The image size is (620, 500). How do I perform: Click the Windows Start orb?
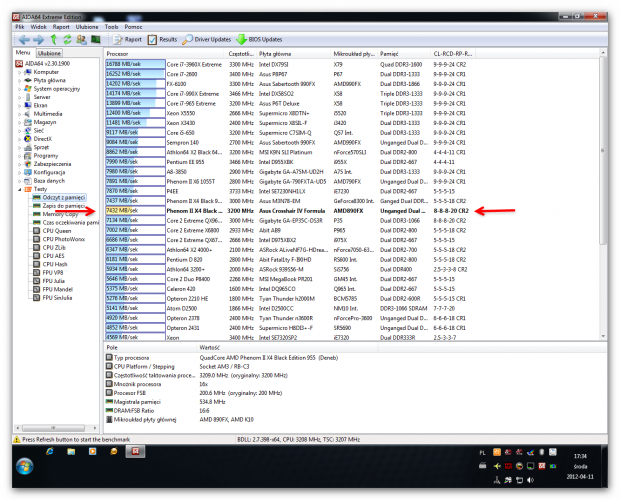pos(21,466)
